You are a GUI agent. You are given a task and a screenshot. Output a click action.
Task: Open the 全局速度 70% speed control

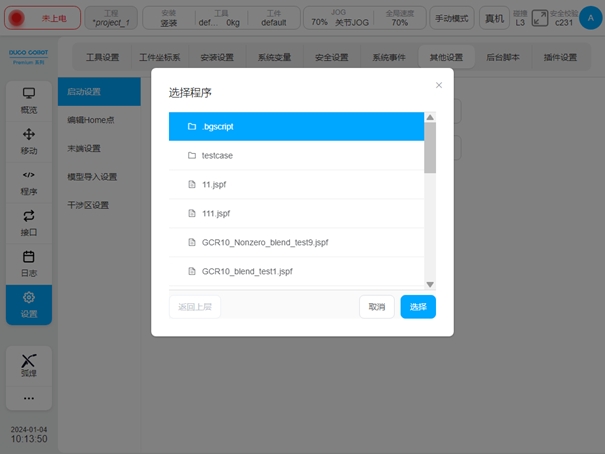pos(398,17)
